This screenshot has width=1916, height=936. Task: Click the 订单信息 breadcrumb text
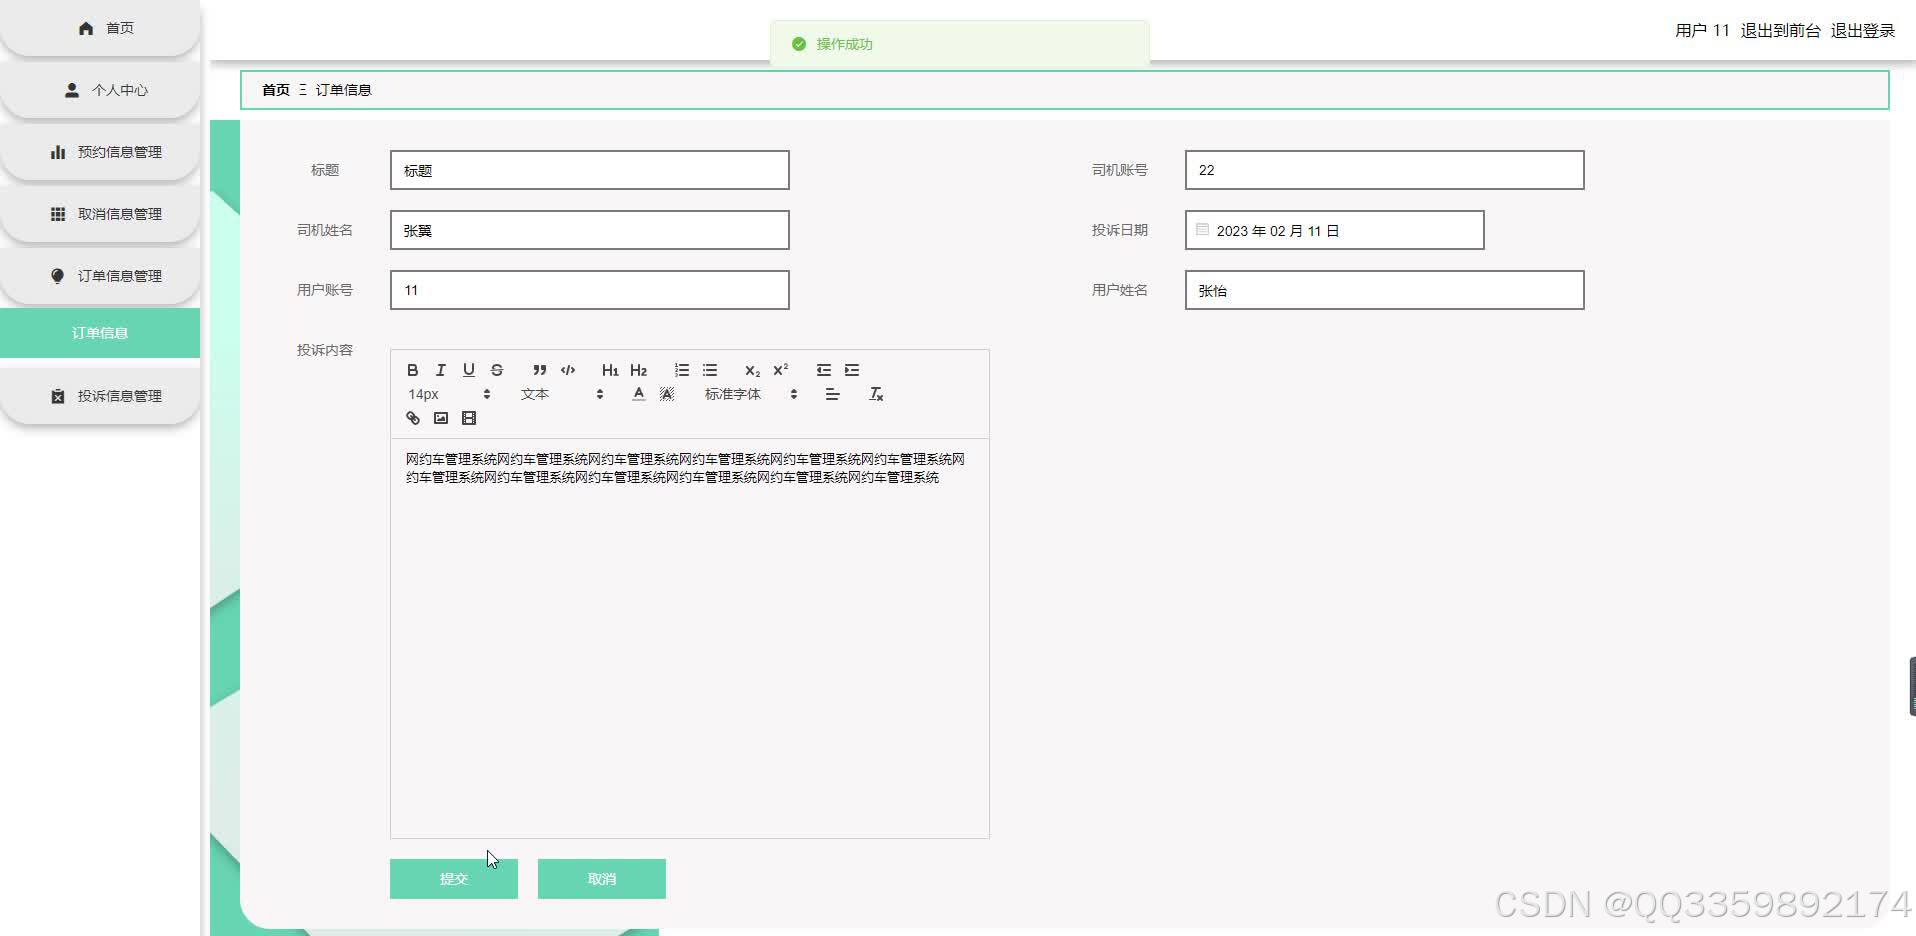pos(344,90)
